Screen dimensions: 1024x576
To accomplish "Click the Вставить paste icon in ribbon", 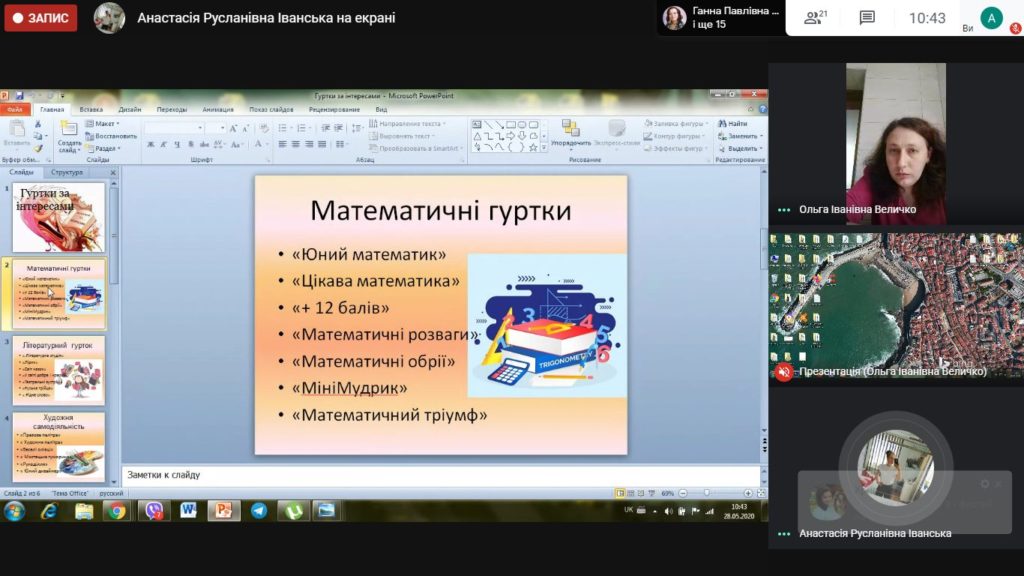I will pyautogui.click(x=17, y=129).
